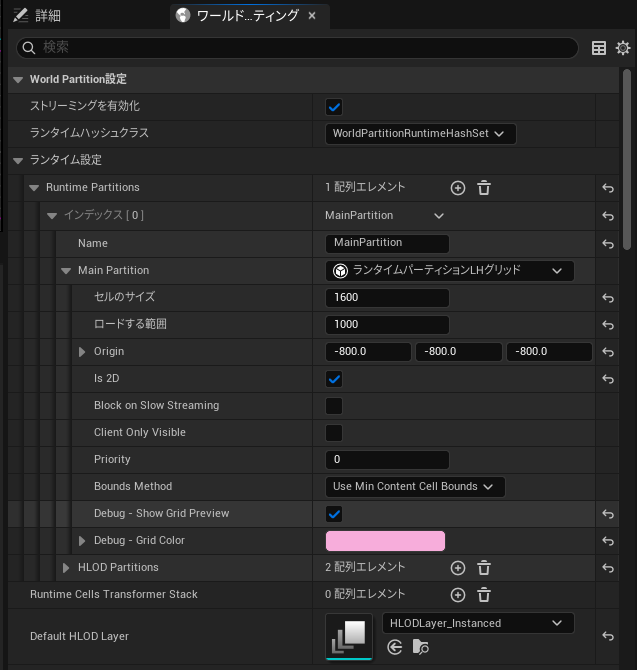The width and height of the screenshot is (637, 670).
Task: Open the MainPartition index dropdown
Action: pos(385,216)
